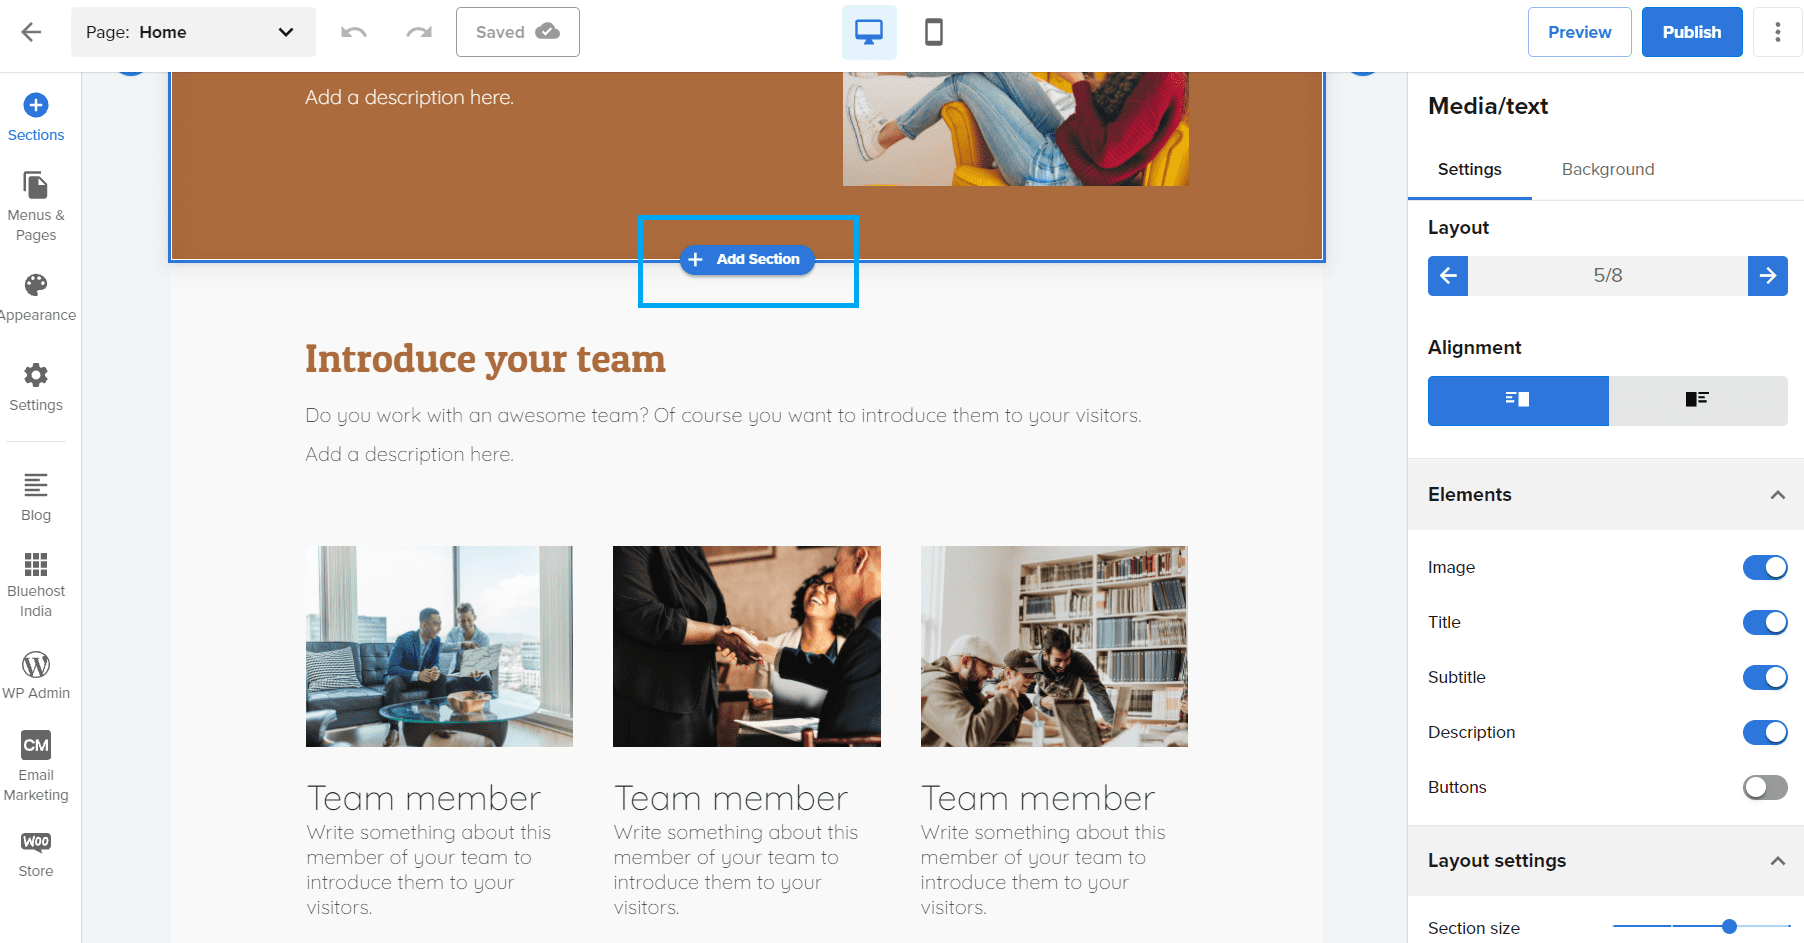The height and width of the screenshot is (943, 1804).
Task: Open the Woo Store item
Action: click(36, 855)
